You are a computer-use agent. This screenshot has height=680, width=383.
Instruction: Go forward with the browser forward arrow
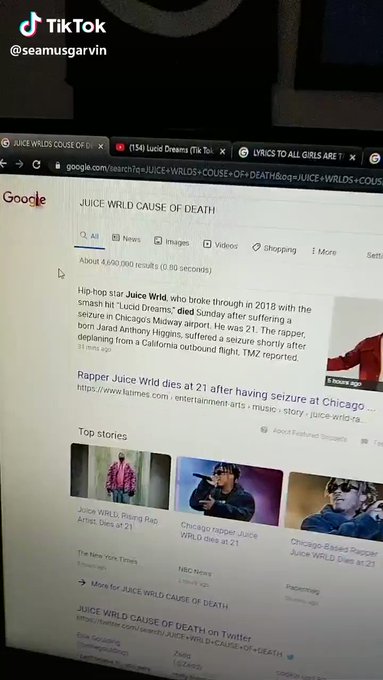pos(19,164)
